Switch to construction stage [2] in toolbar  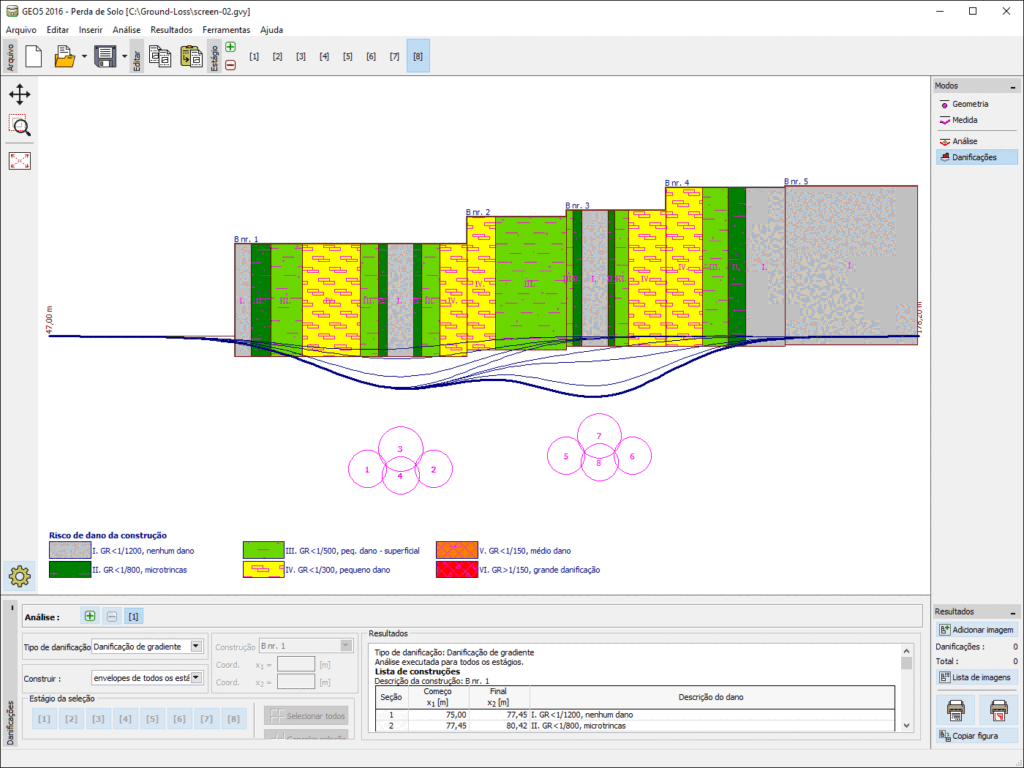(278, 56)
